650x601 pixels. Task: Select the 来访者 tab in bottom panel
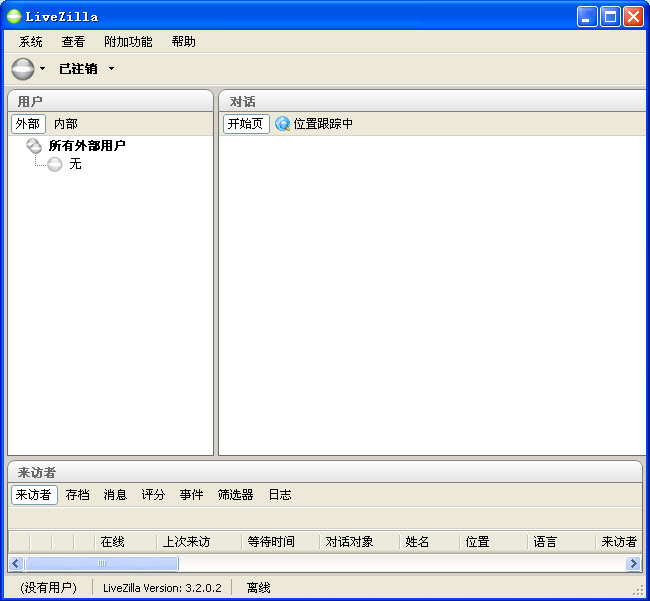coord(34,494)
